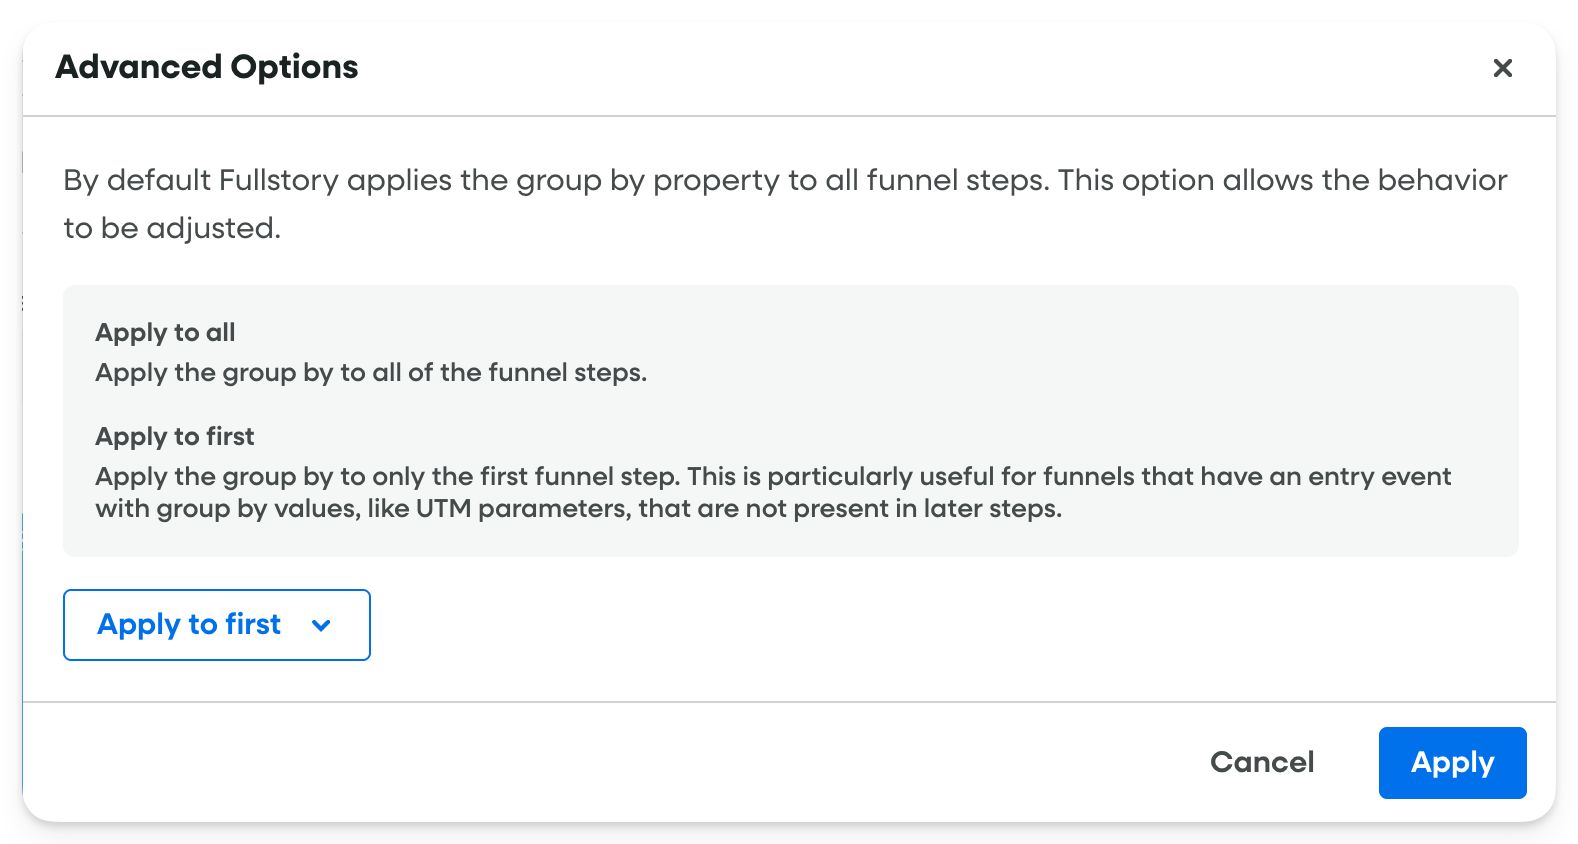Click the X to close Advanced Options
Screen dimensions: 1578x844
pos(1503,68)
